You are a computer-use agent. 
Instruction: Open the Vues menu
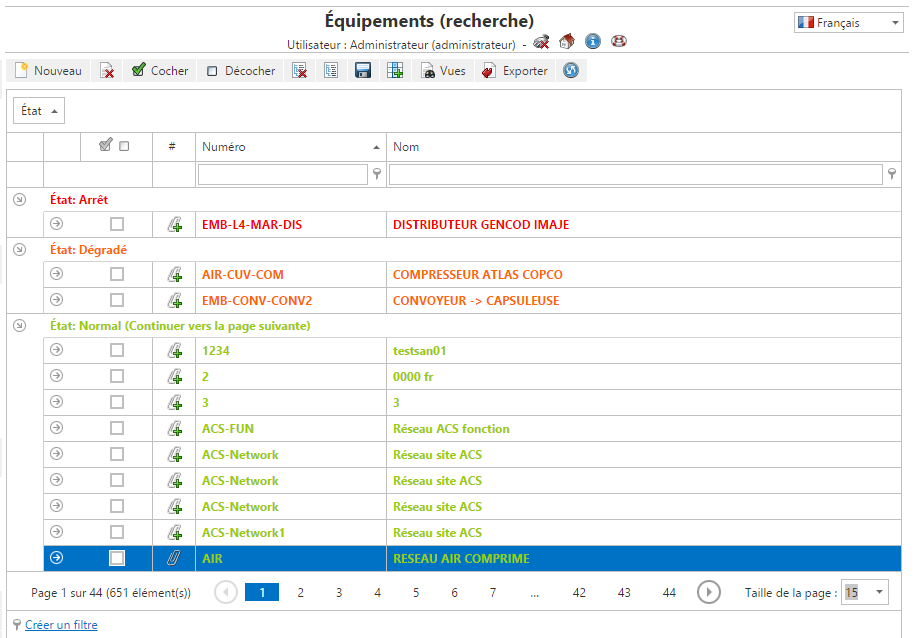click(443, 71)
